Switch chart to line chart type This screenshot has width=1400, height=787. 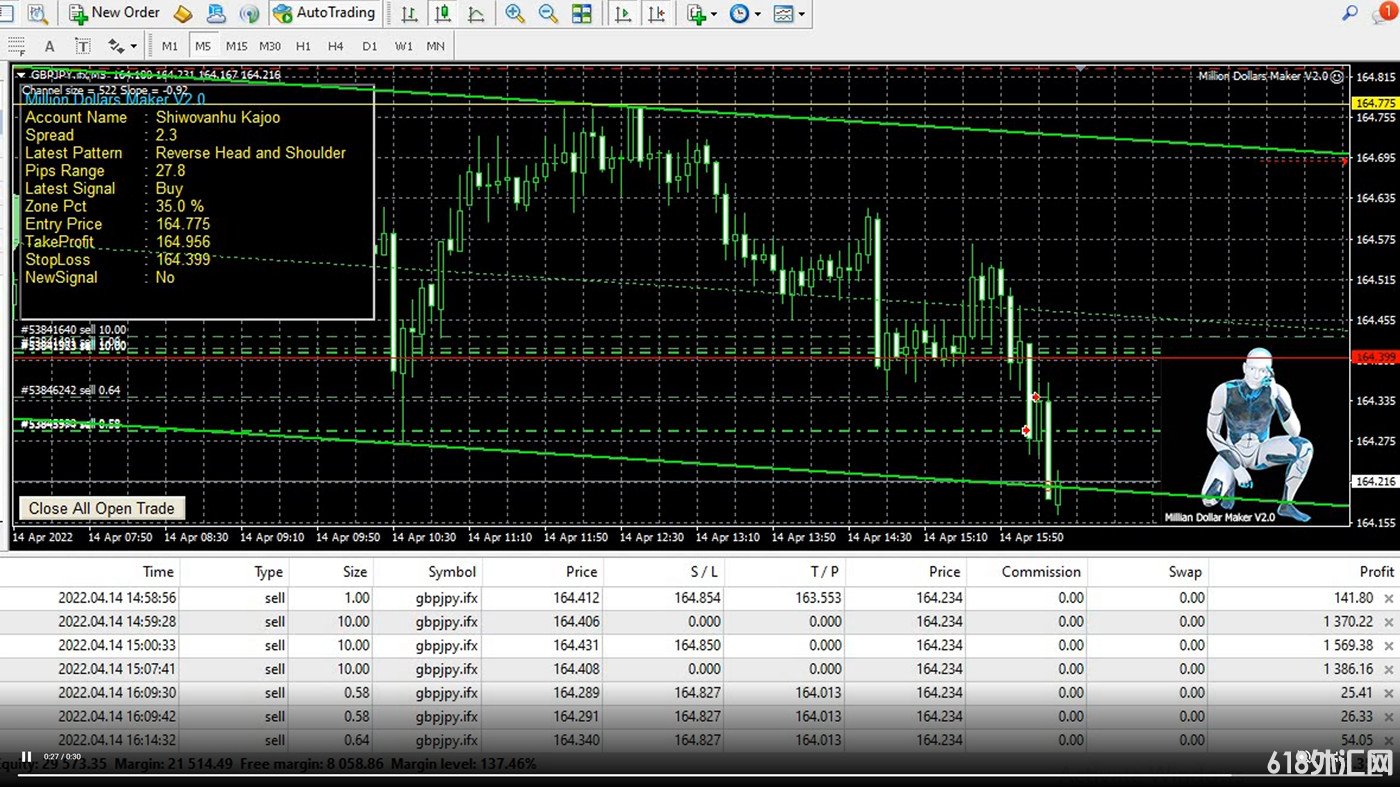(477, 14)
